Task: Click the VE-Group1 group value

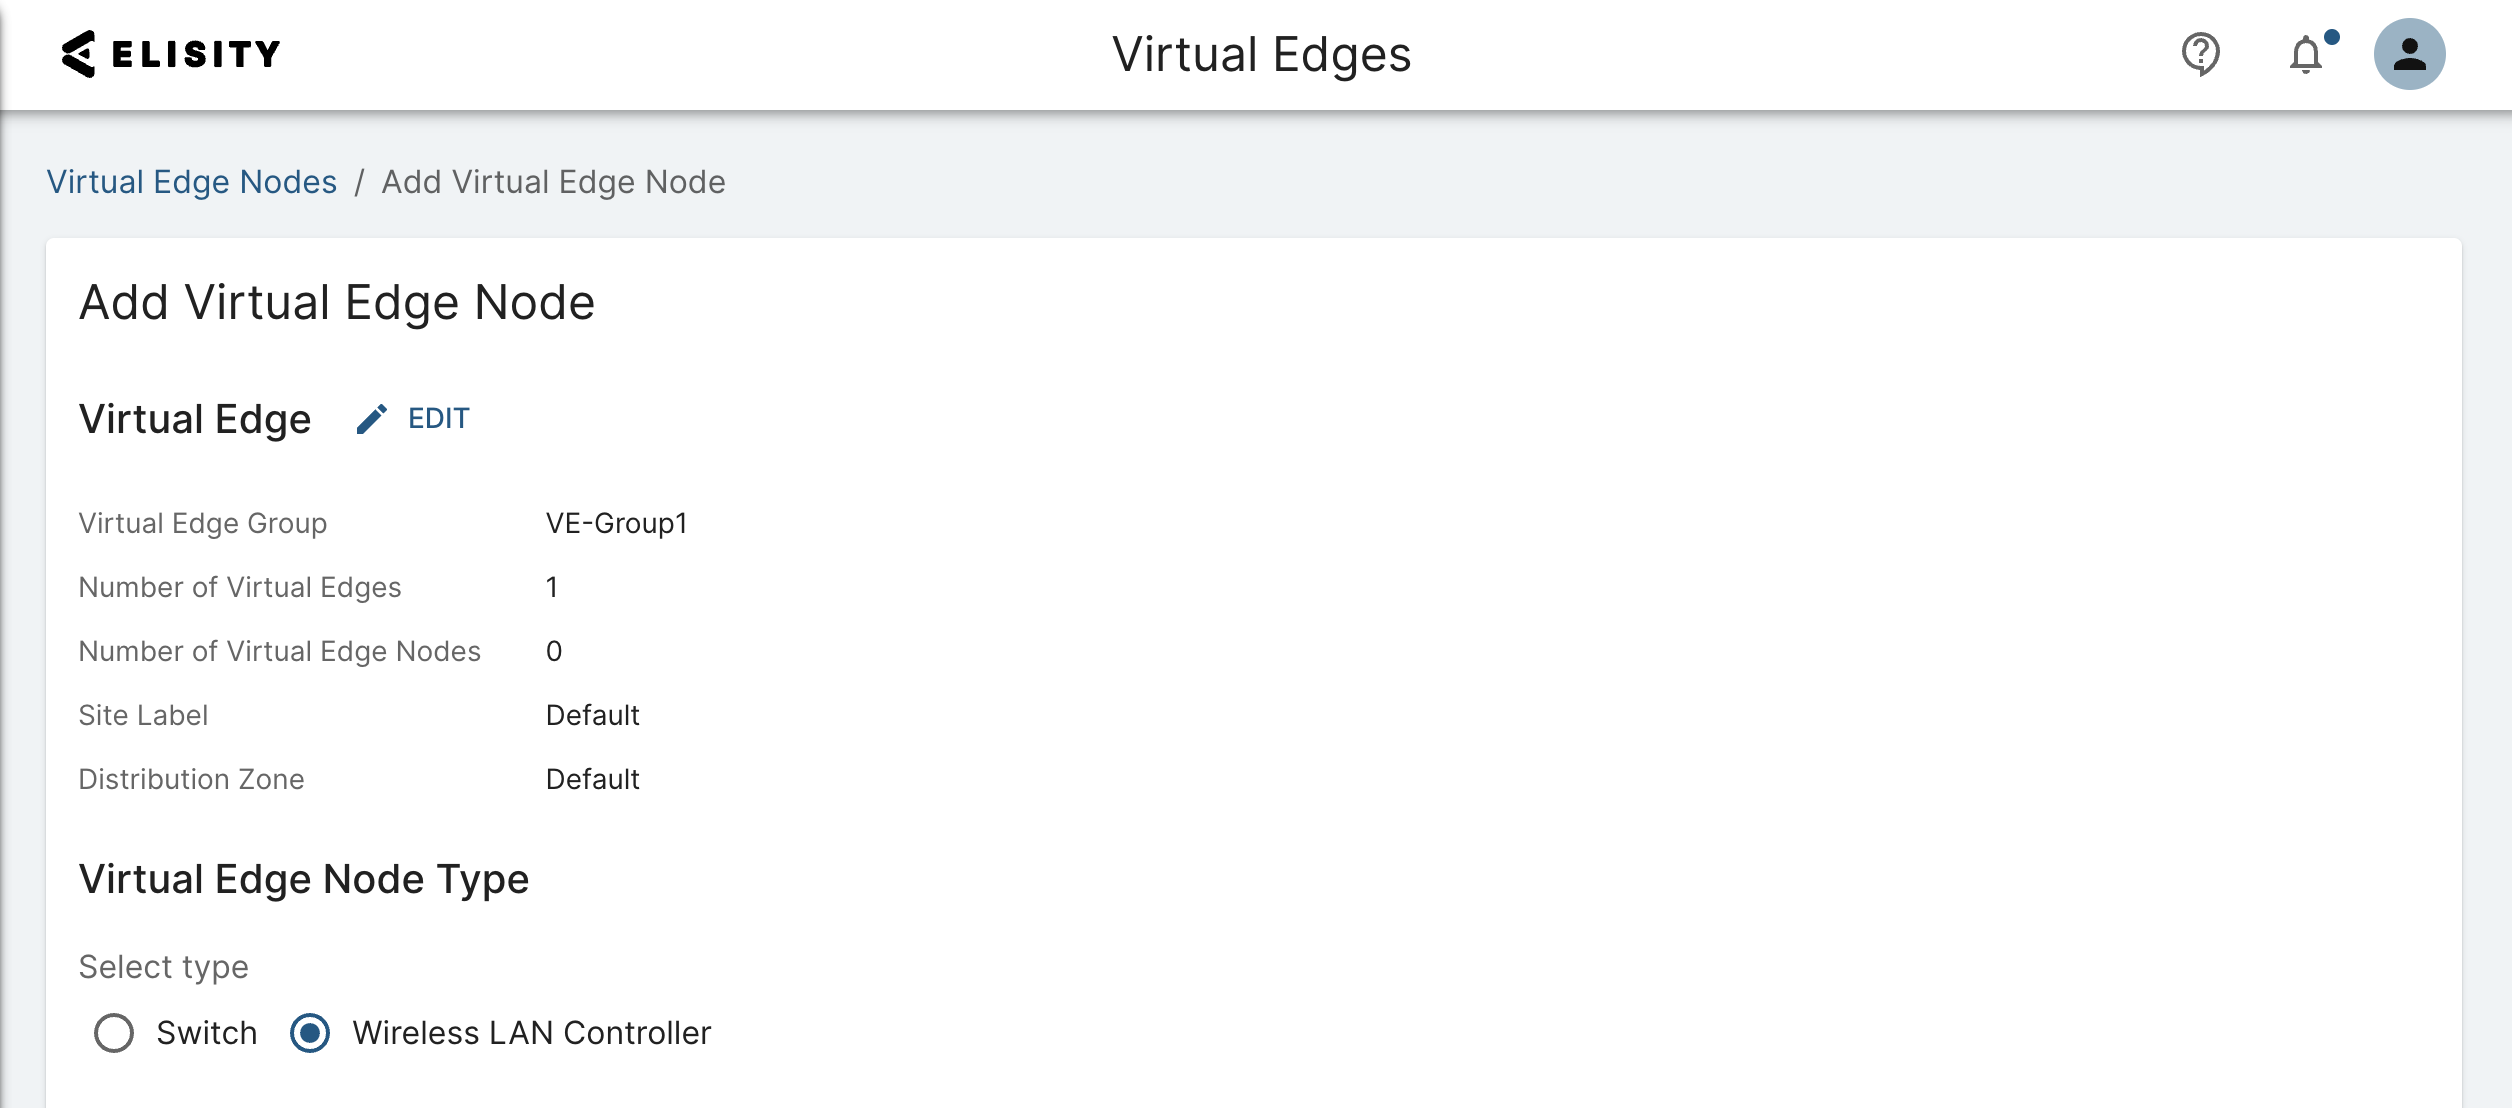Action: click(616, 523)
